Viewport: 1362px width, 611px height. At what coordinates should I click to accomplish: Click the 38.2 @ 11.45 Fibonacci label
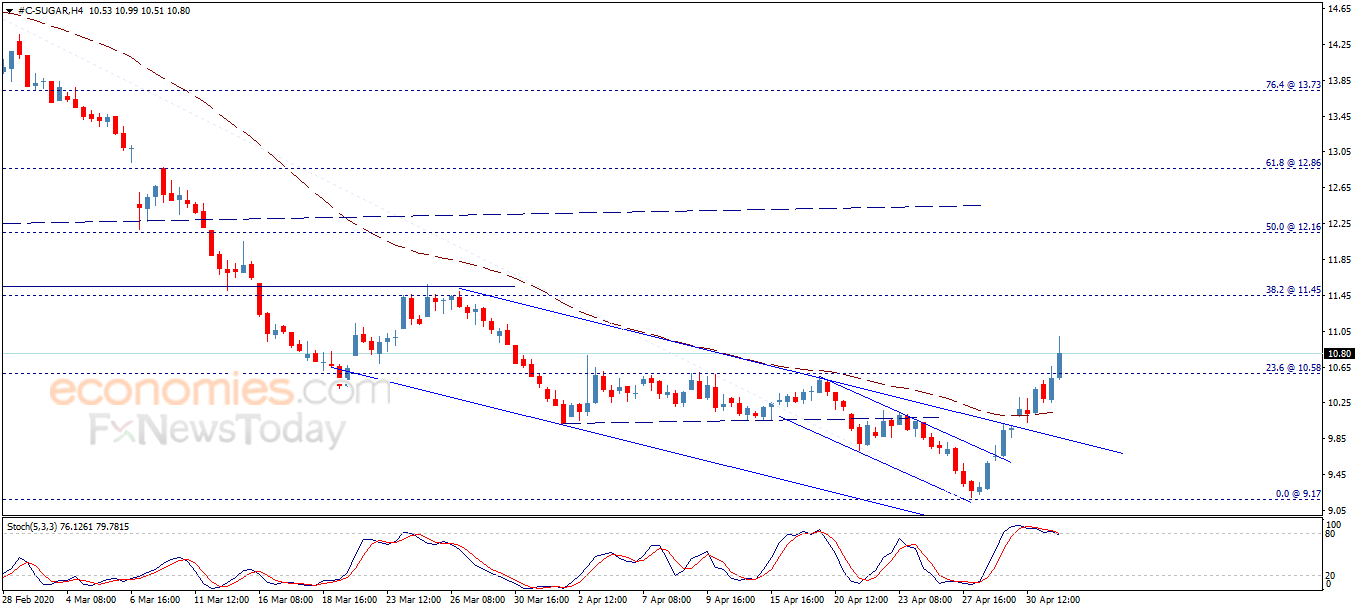tap(1293, 290)
